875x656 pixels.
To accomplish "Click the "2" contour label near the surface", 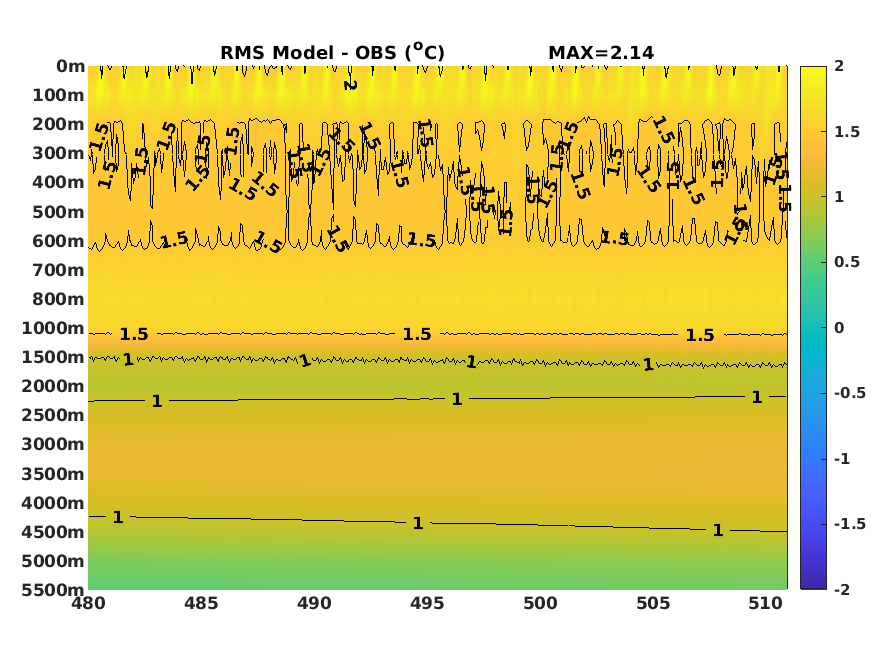I will point(350,85).
